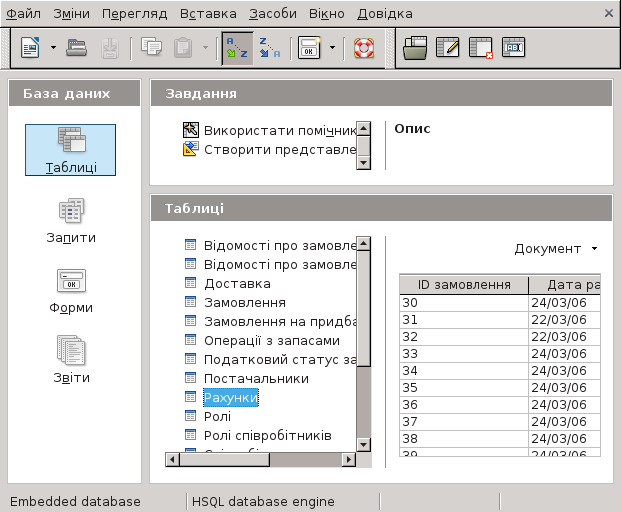Click tasks list scroll down arrow
Image resolution: width=621 pixels, height=512 pixels.
click(x=364, y=163)
